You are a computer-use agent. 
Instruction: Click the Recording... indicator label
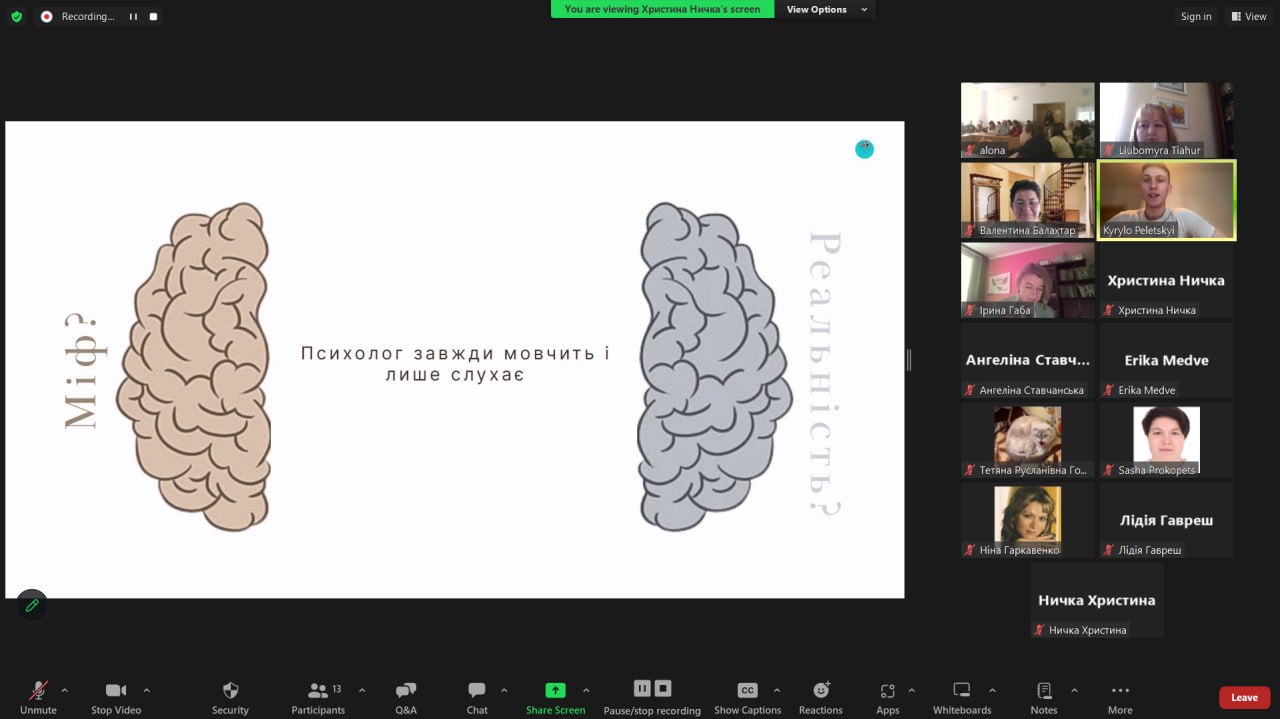(x=88, y=17)
